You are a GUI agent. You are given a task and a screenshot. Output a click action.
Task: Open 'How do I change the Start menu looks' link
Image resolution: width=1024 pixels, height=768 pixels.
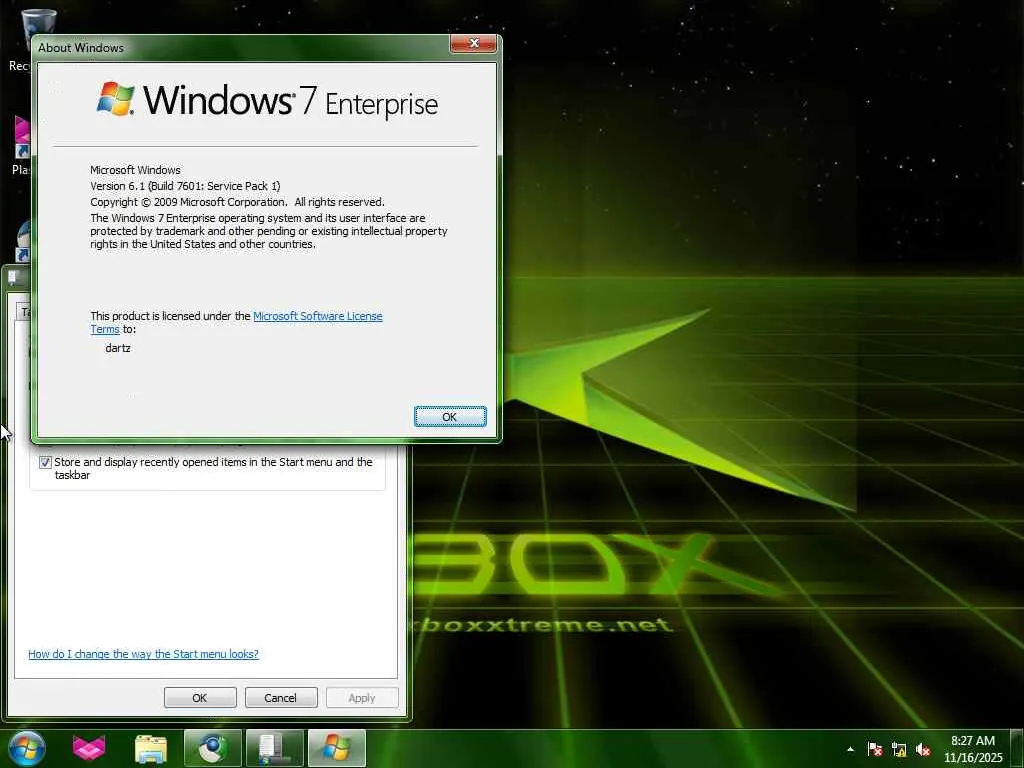144,654
